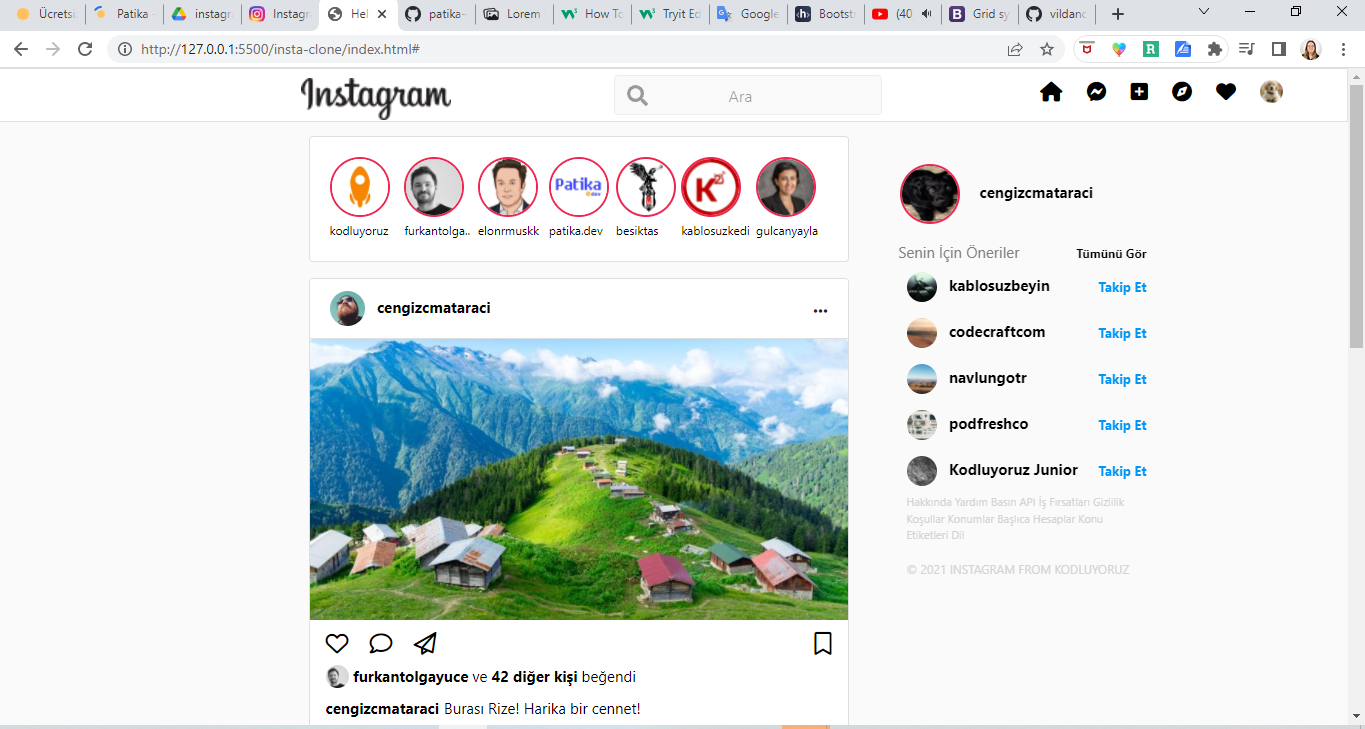This screenshot has height=729, width=1365.
Task: Click the Instagram logo
Action: [376, 97]
